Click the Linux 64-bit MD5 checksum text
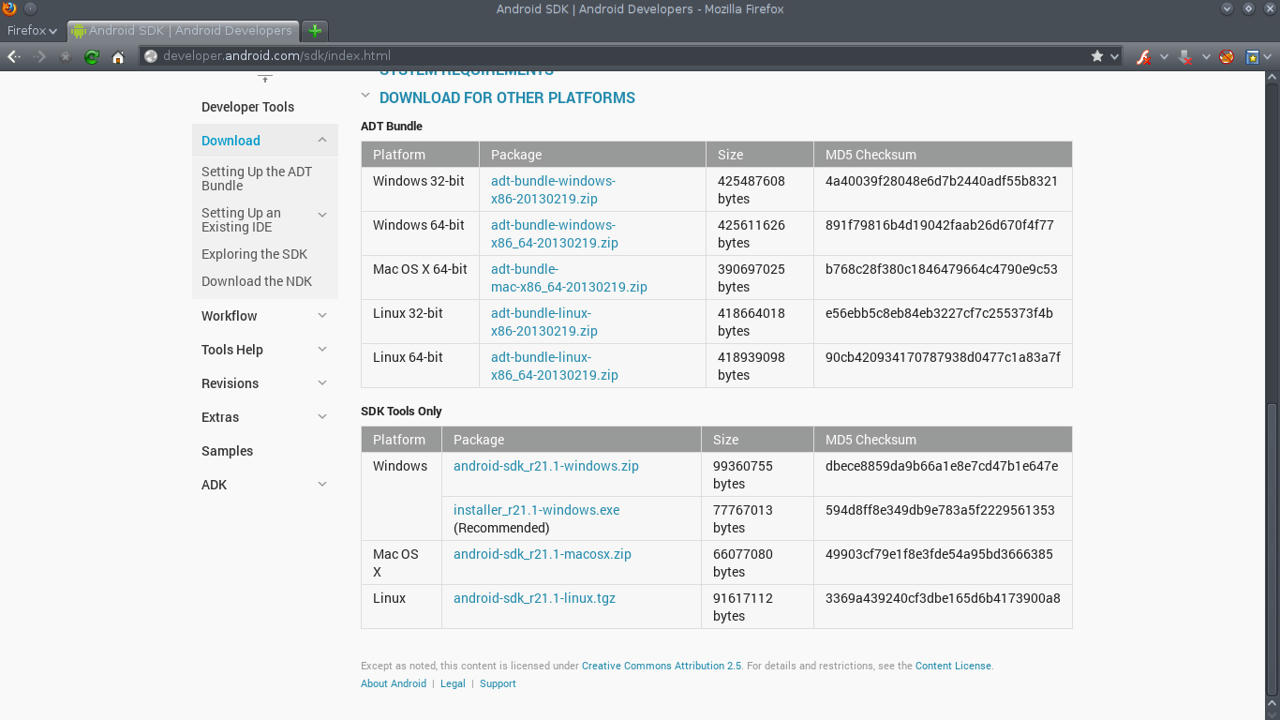Screen dimensions: 1280x720 943,357
